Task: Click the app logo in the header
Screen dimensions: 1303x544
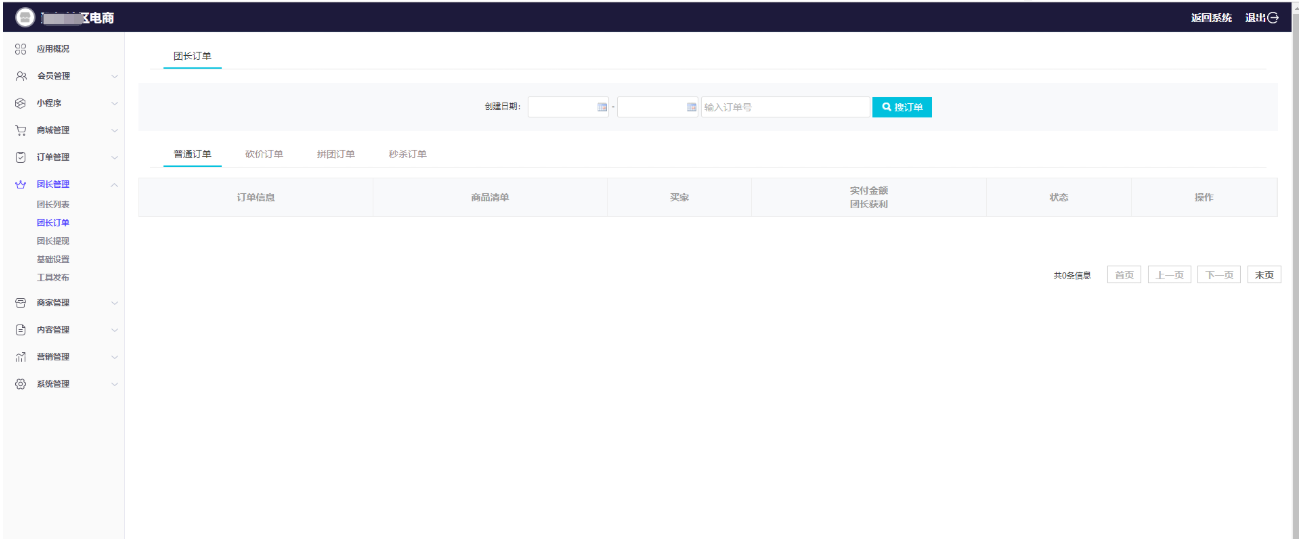Action: [25, 17]
